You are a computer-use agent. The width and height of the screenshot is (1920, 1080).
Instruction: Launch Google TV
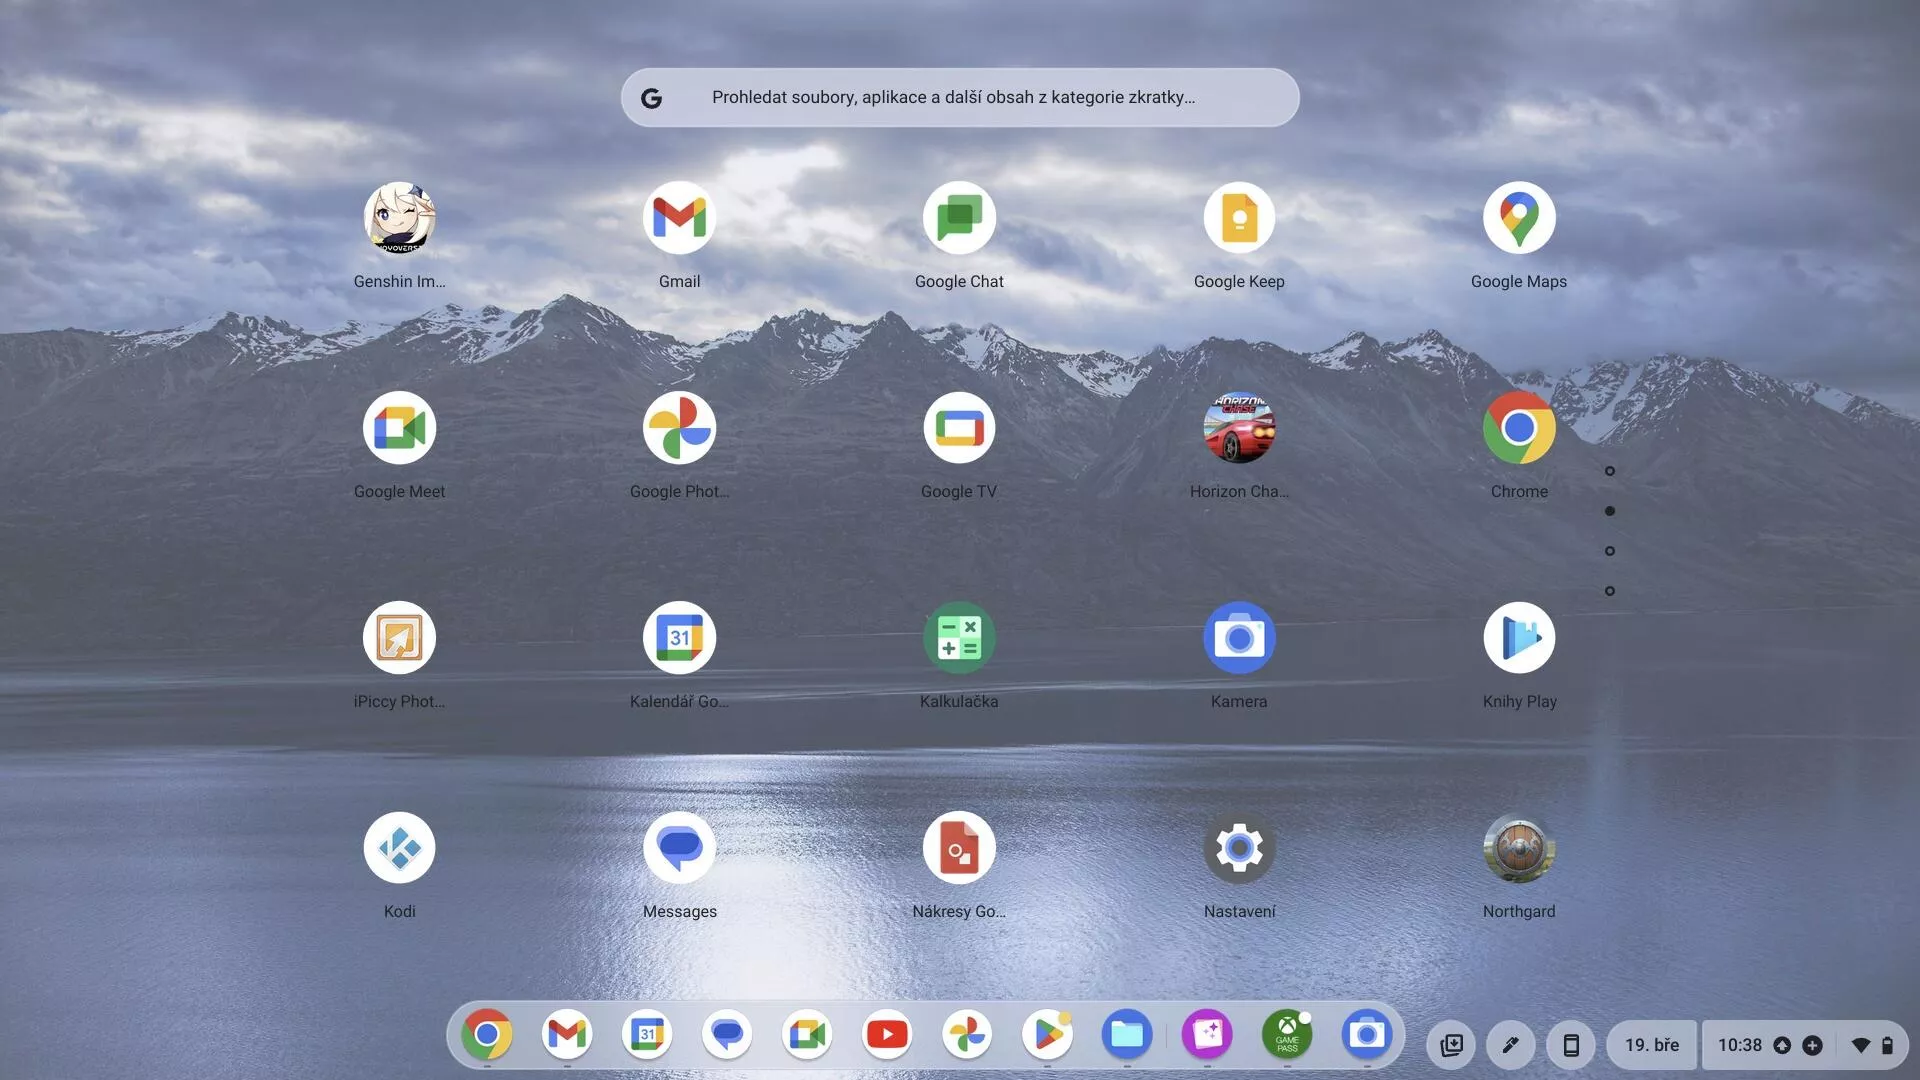point(959,428)
